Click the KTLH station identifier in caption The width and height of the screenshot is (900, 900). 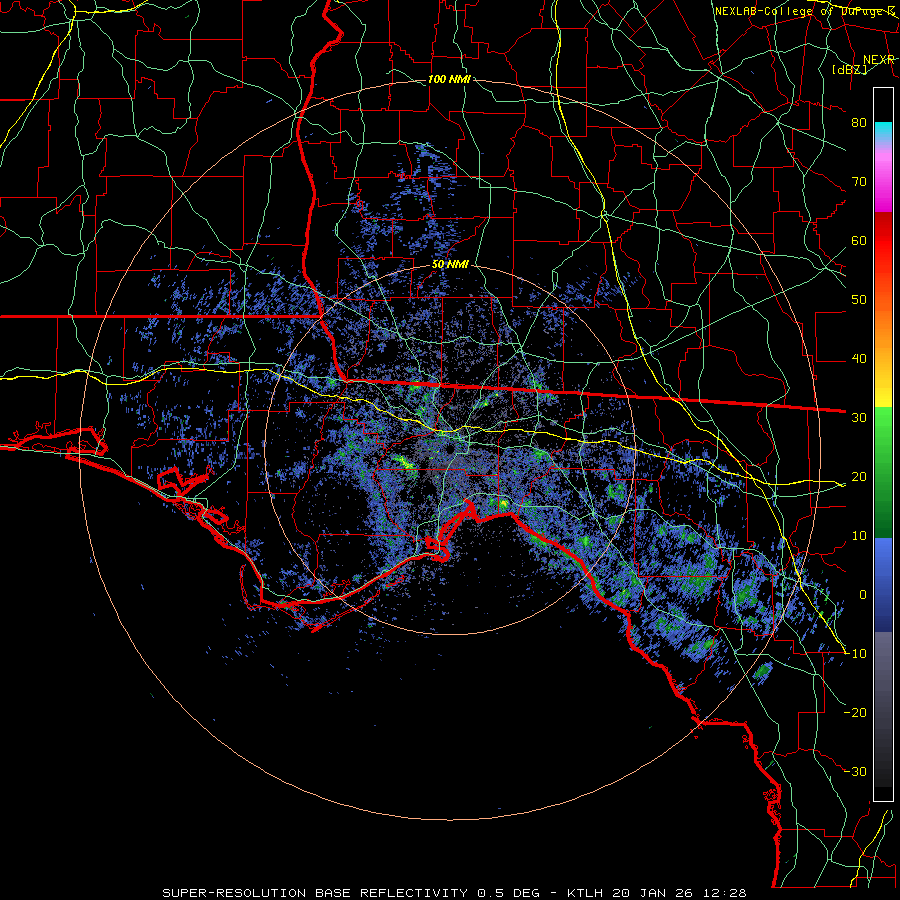coord(587,893)
